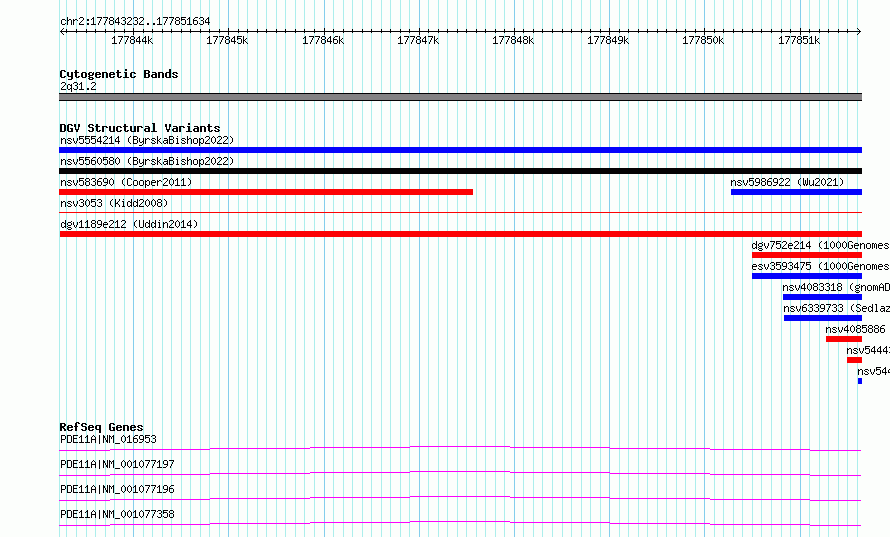Click the red nsv4085886 variant bar
890x537 pixels.
tap(844, 339)
